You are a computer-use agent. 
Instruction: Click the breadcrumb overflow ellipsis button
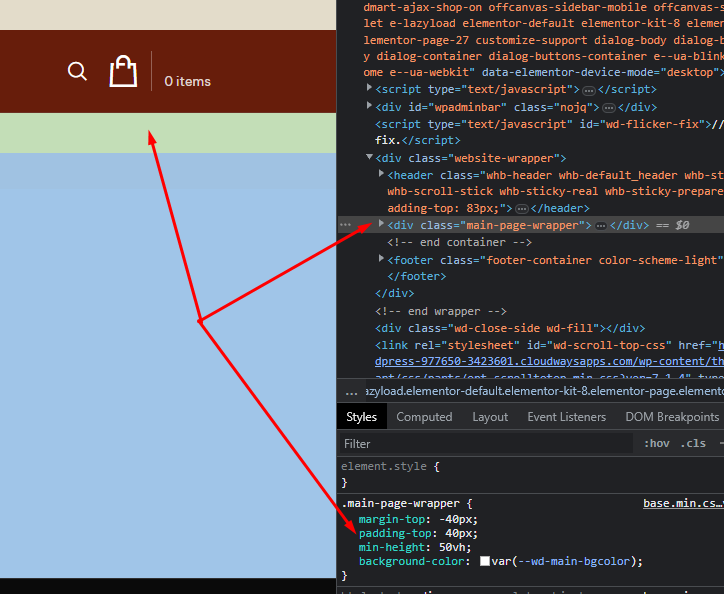(x=351, y=392)
